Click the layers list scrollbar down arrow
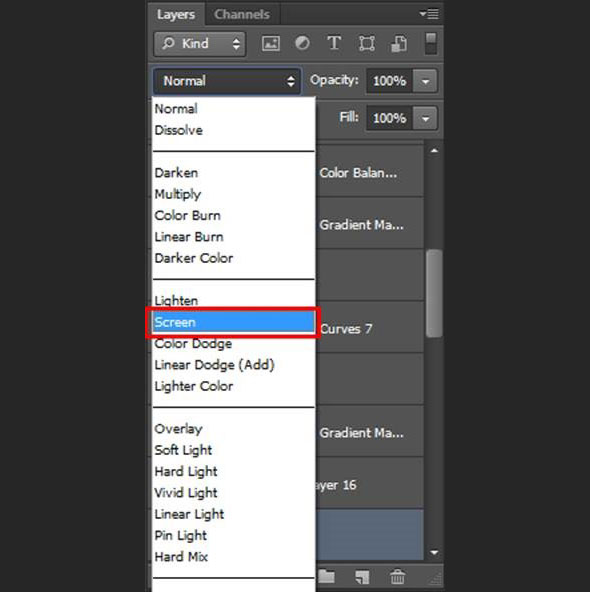Viewport: 590px width, 592px height. click(434, 552)
